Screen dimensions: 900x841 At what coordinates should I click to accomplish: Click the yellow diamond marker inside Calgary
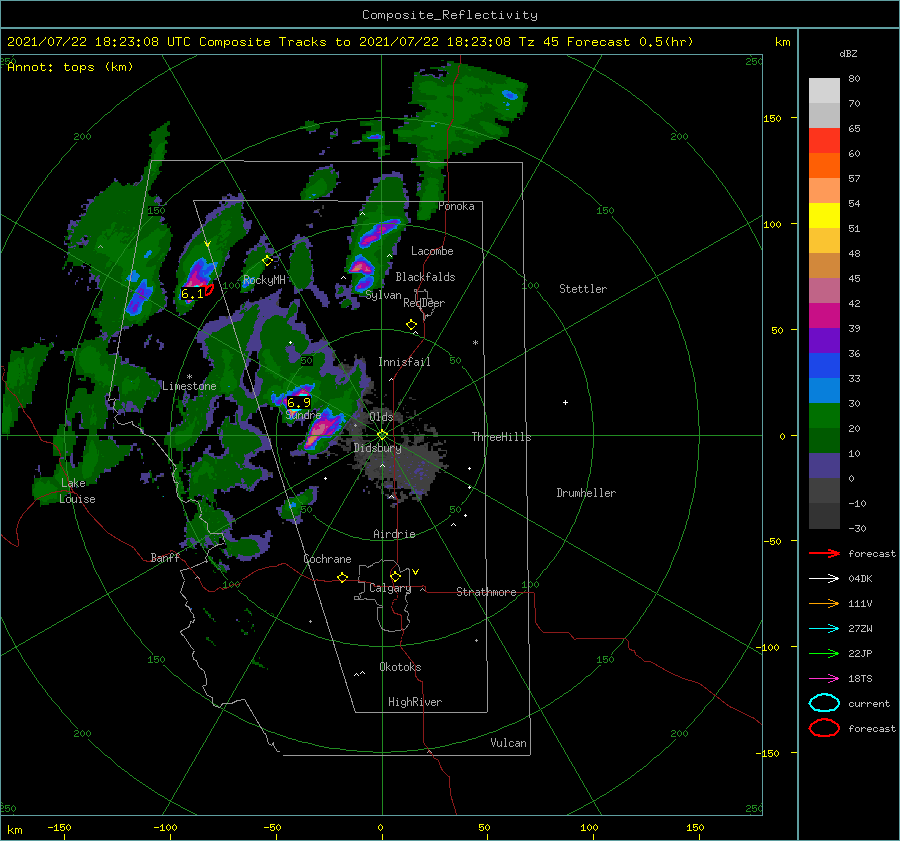[395, 576]
